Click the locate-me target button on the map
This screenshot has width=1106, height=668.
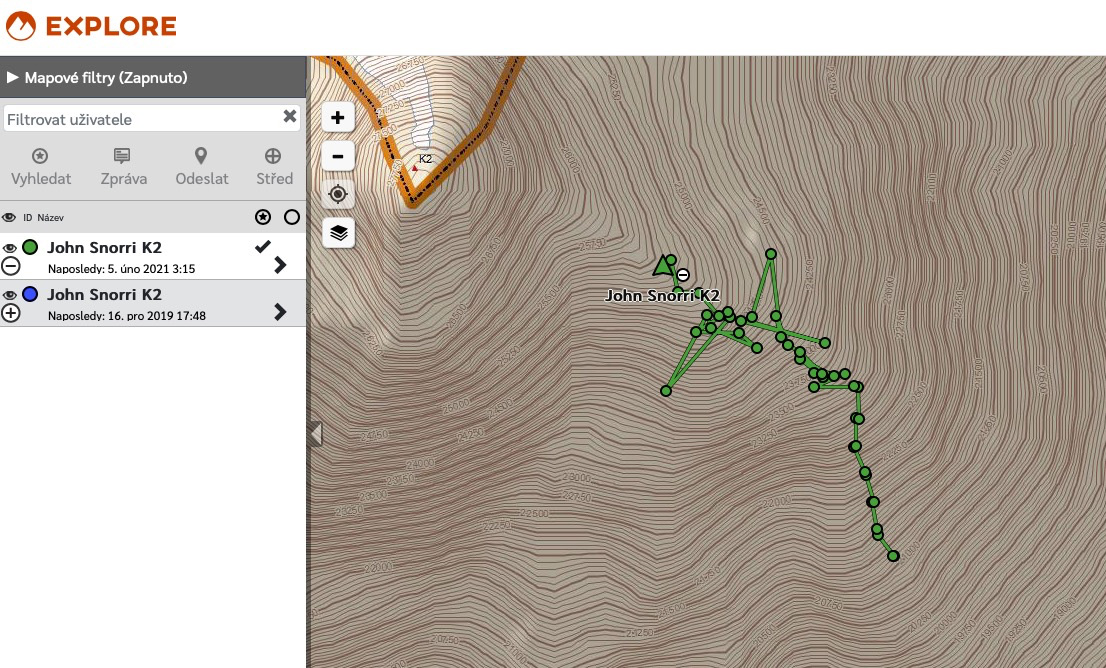(338, 194)
